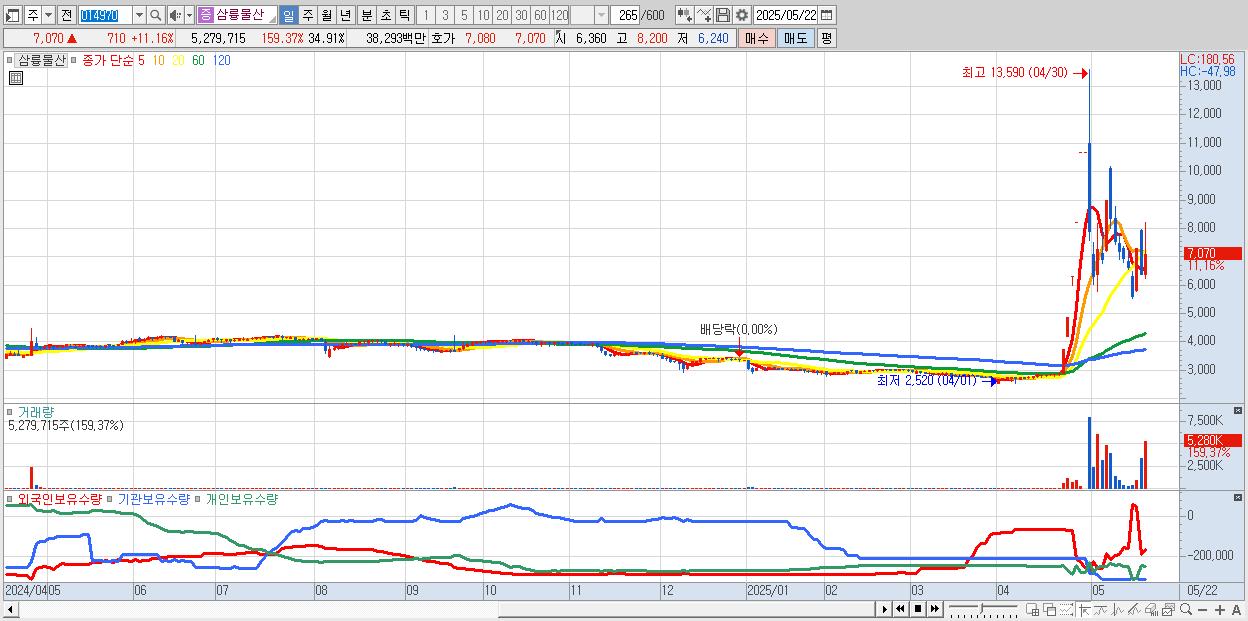Select the 30 interval button
Image resolution: width=1248 pixels, height=621 pixels.
(x=522, y=15)
